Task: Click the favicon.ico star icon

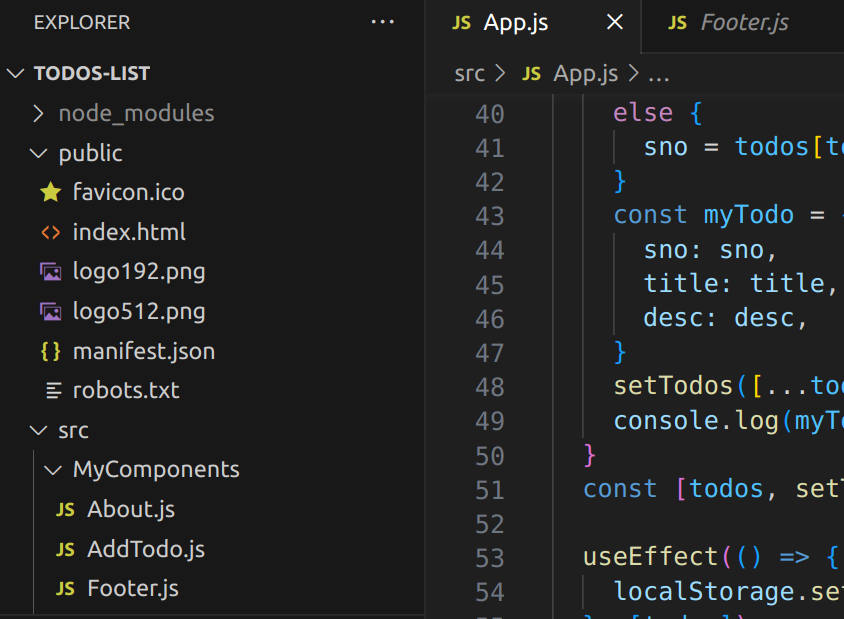Action: [50, 192]
